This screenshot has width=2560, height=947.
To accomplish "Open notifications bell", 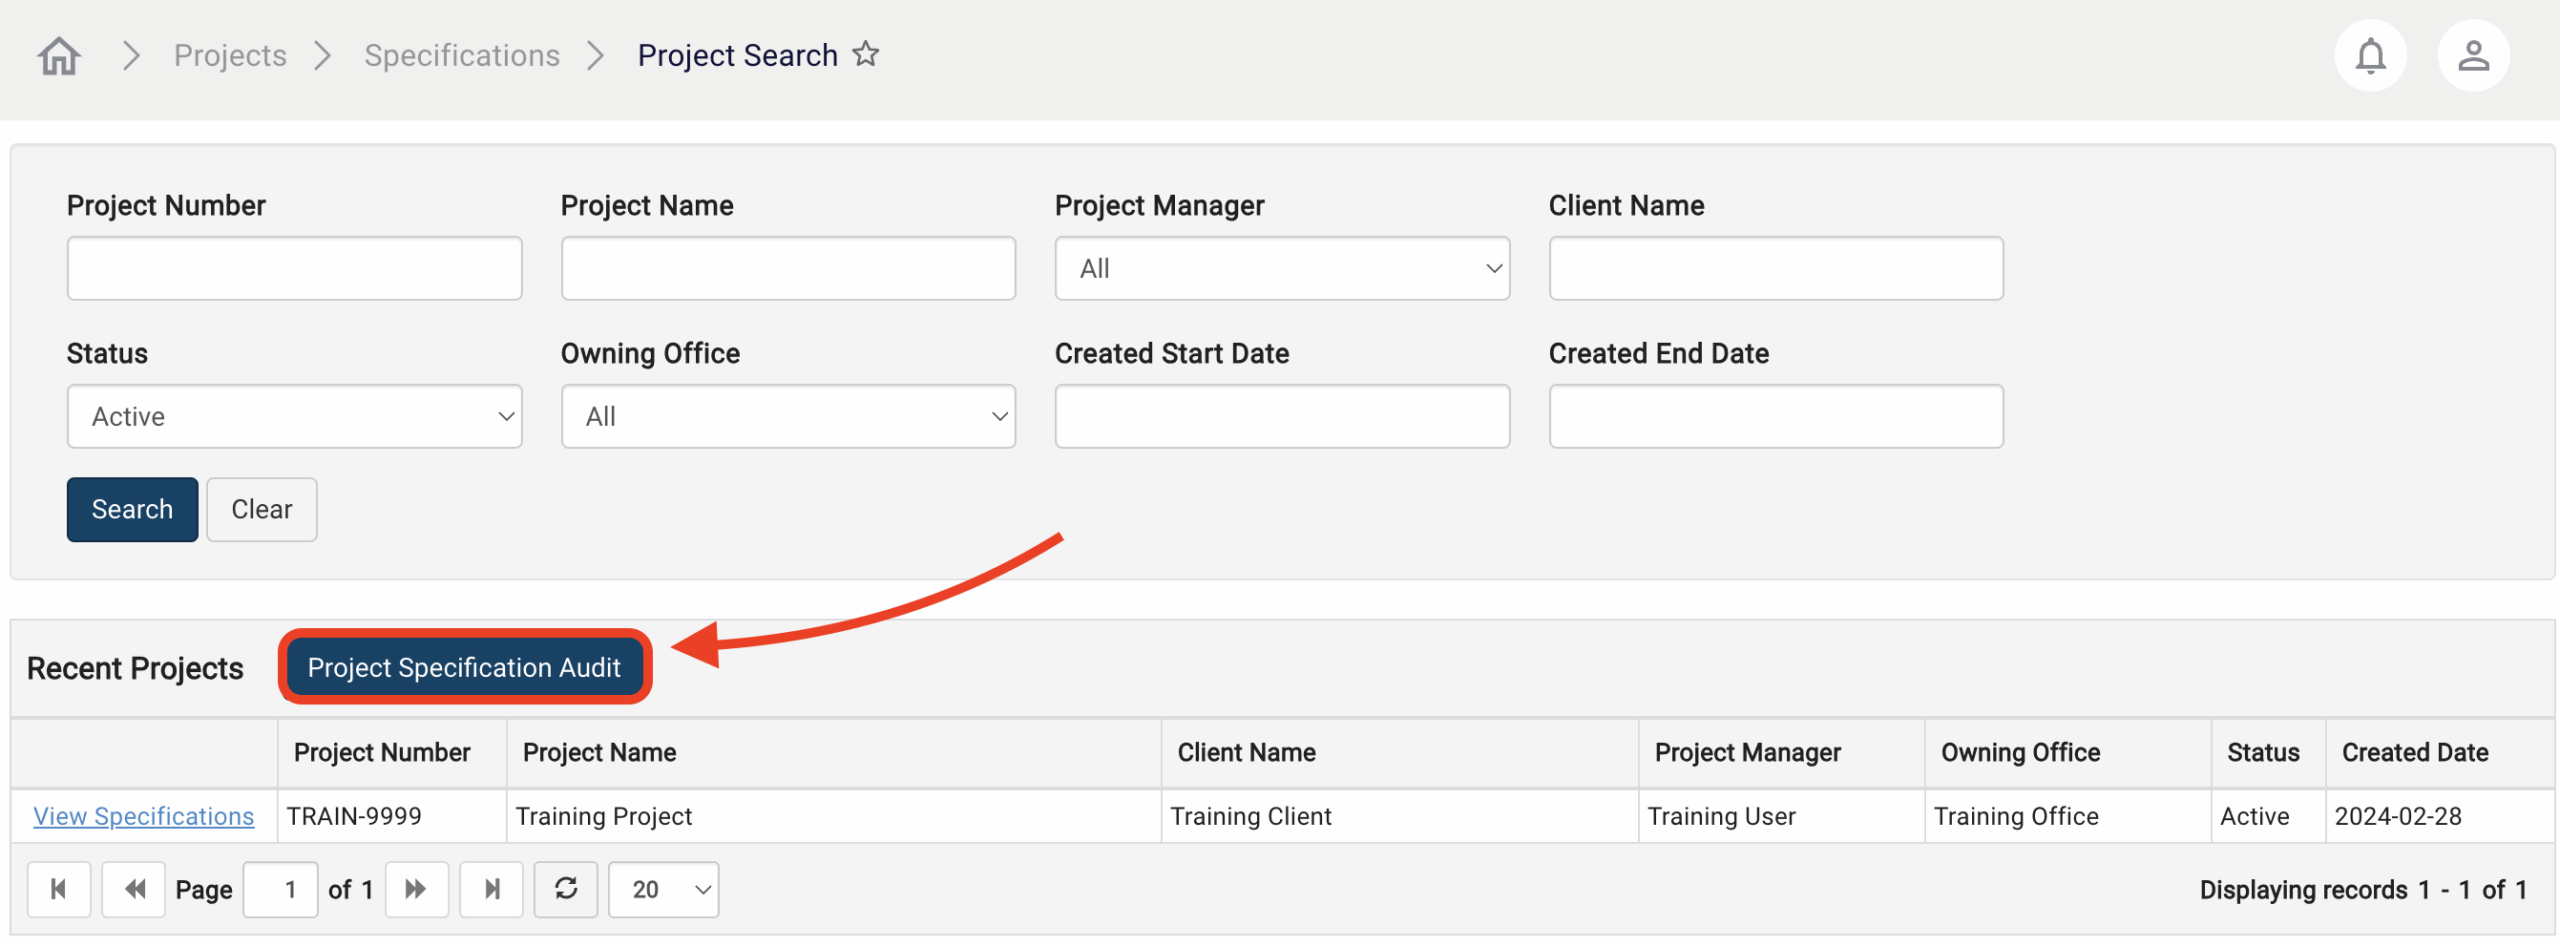I will tap(2370, 56).
